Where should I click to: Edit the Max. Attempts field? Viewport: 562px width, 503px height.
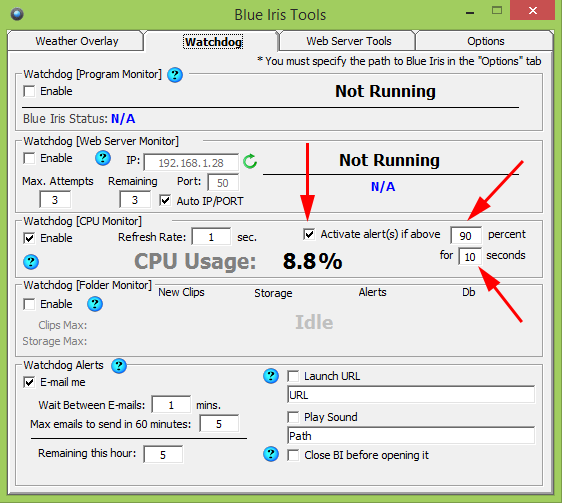click(55, 200)
